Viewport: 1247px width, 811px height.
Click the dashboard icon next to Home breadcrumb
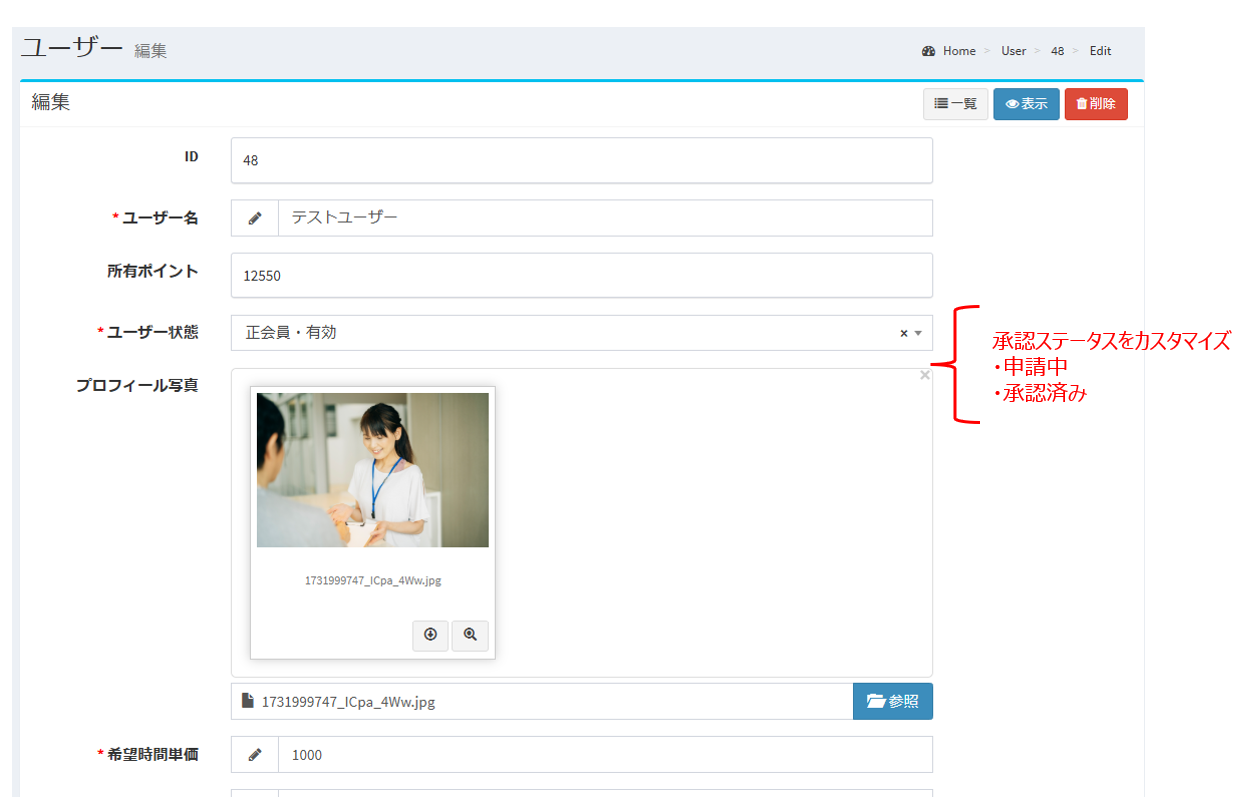pos(929,51)
